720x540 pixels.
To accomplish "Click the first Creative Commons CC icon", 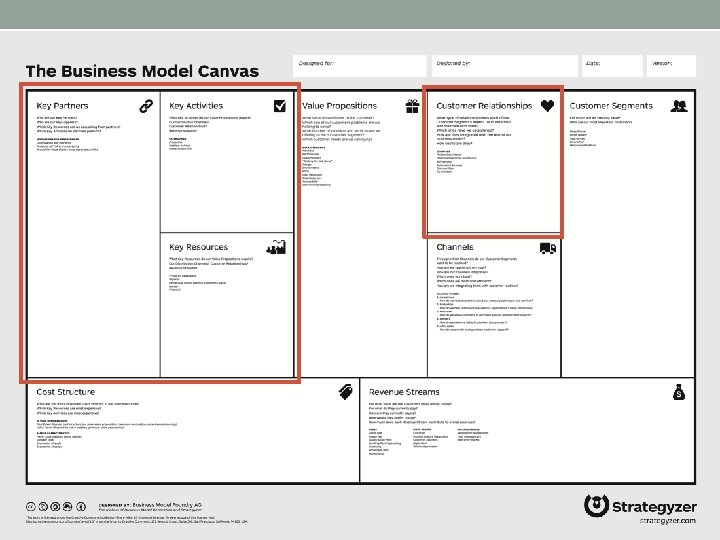I will pos(31,506).
